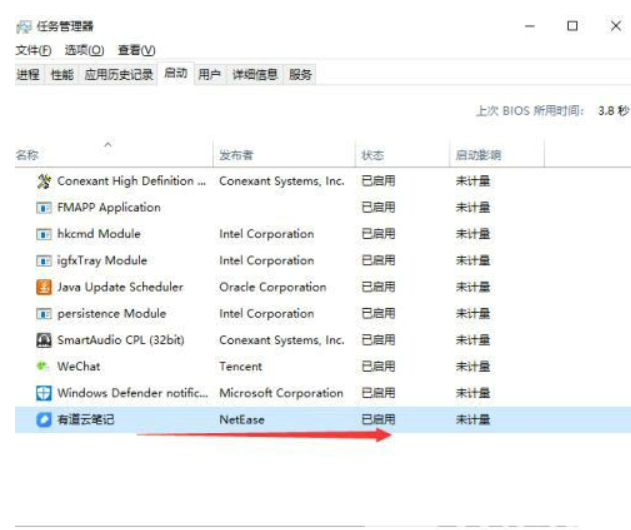Click the FMAPP Application icon
This screenshot has width=631, height=530.
pos(44,208)
